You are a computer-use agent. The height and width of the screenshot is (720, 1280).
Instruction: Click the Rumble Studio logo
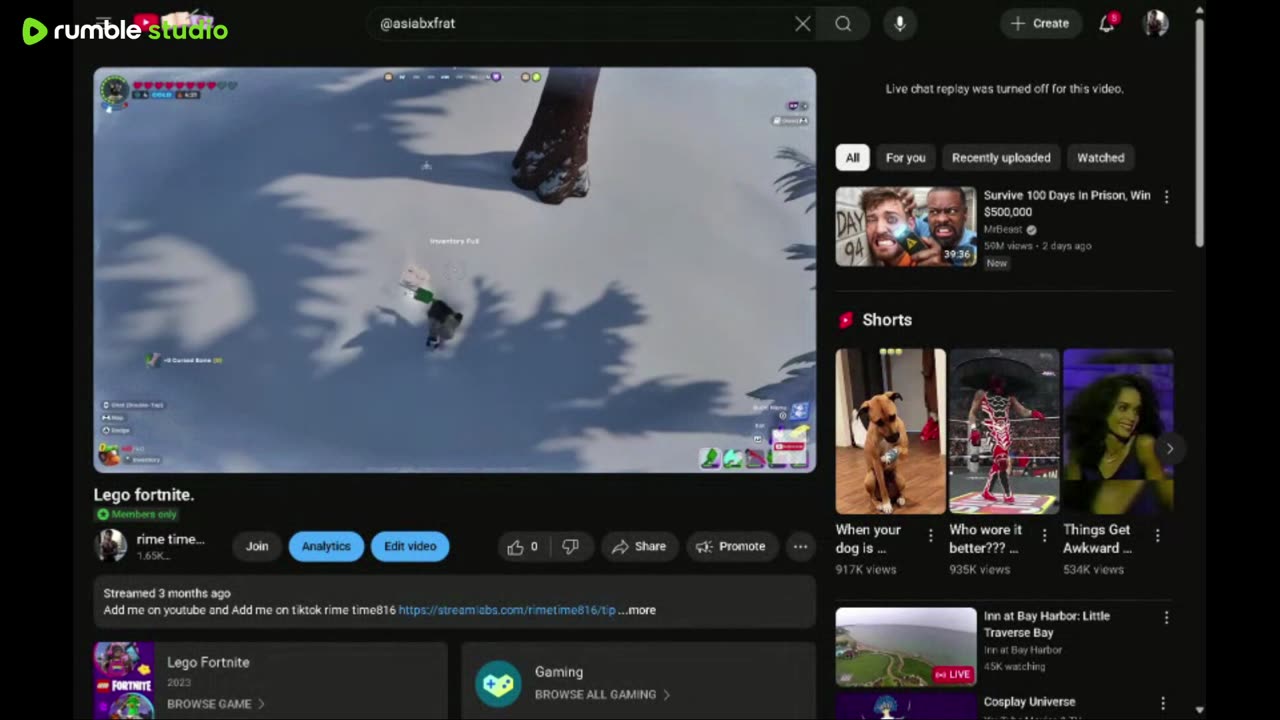[x=125, y=30]
